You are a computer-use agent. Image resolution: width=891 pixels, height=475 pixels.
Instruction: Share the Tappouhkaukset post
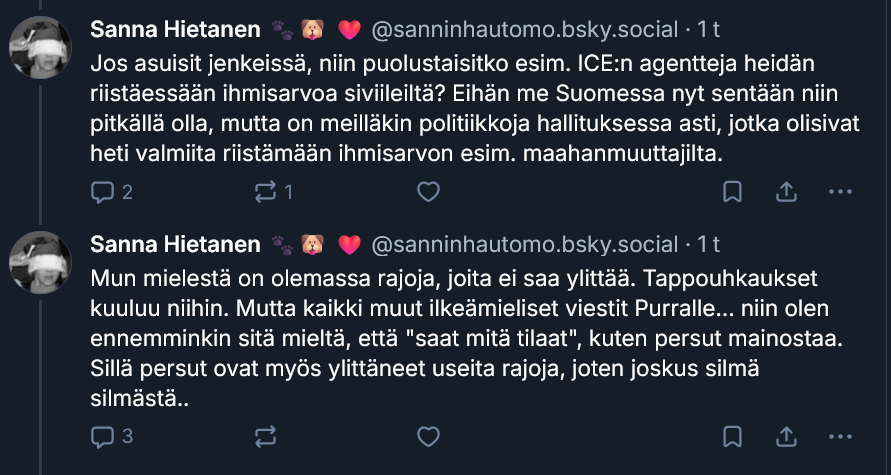coord(787,436)
